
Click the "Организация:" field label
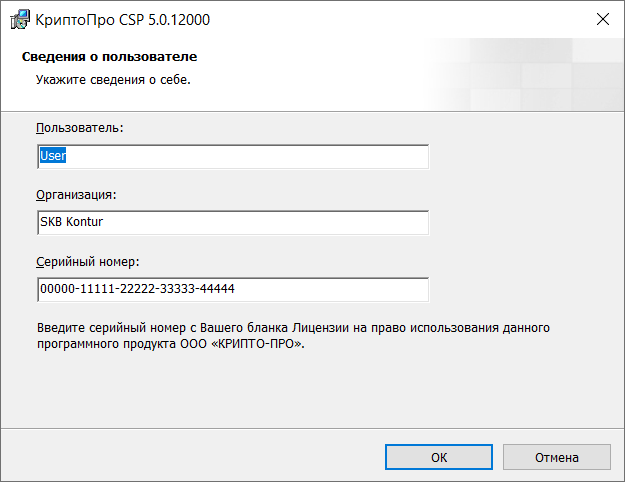tap(77, 194)
